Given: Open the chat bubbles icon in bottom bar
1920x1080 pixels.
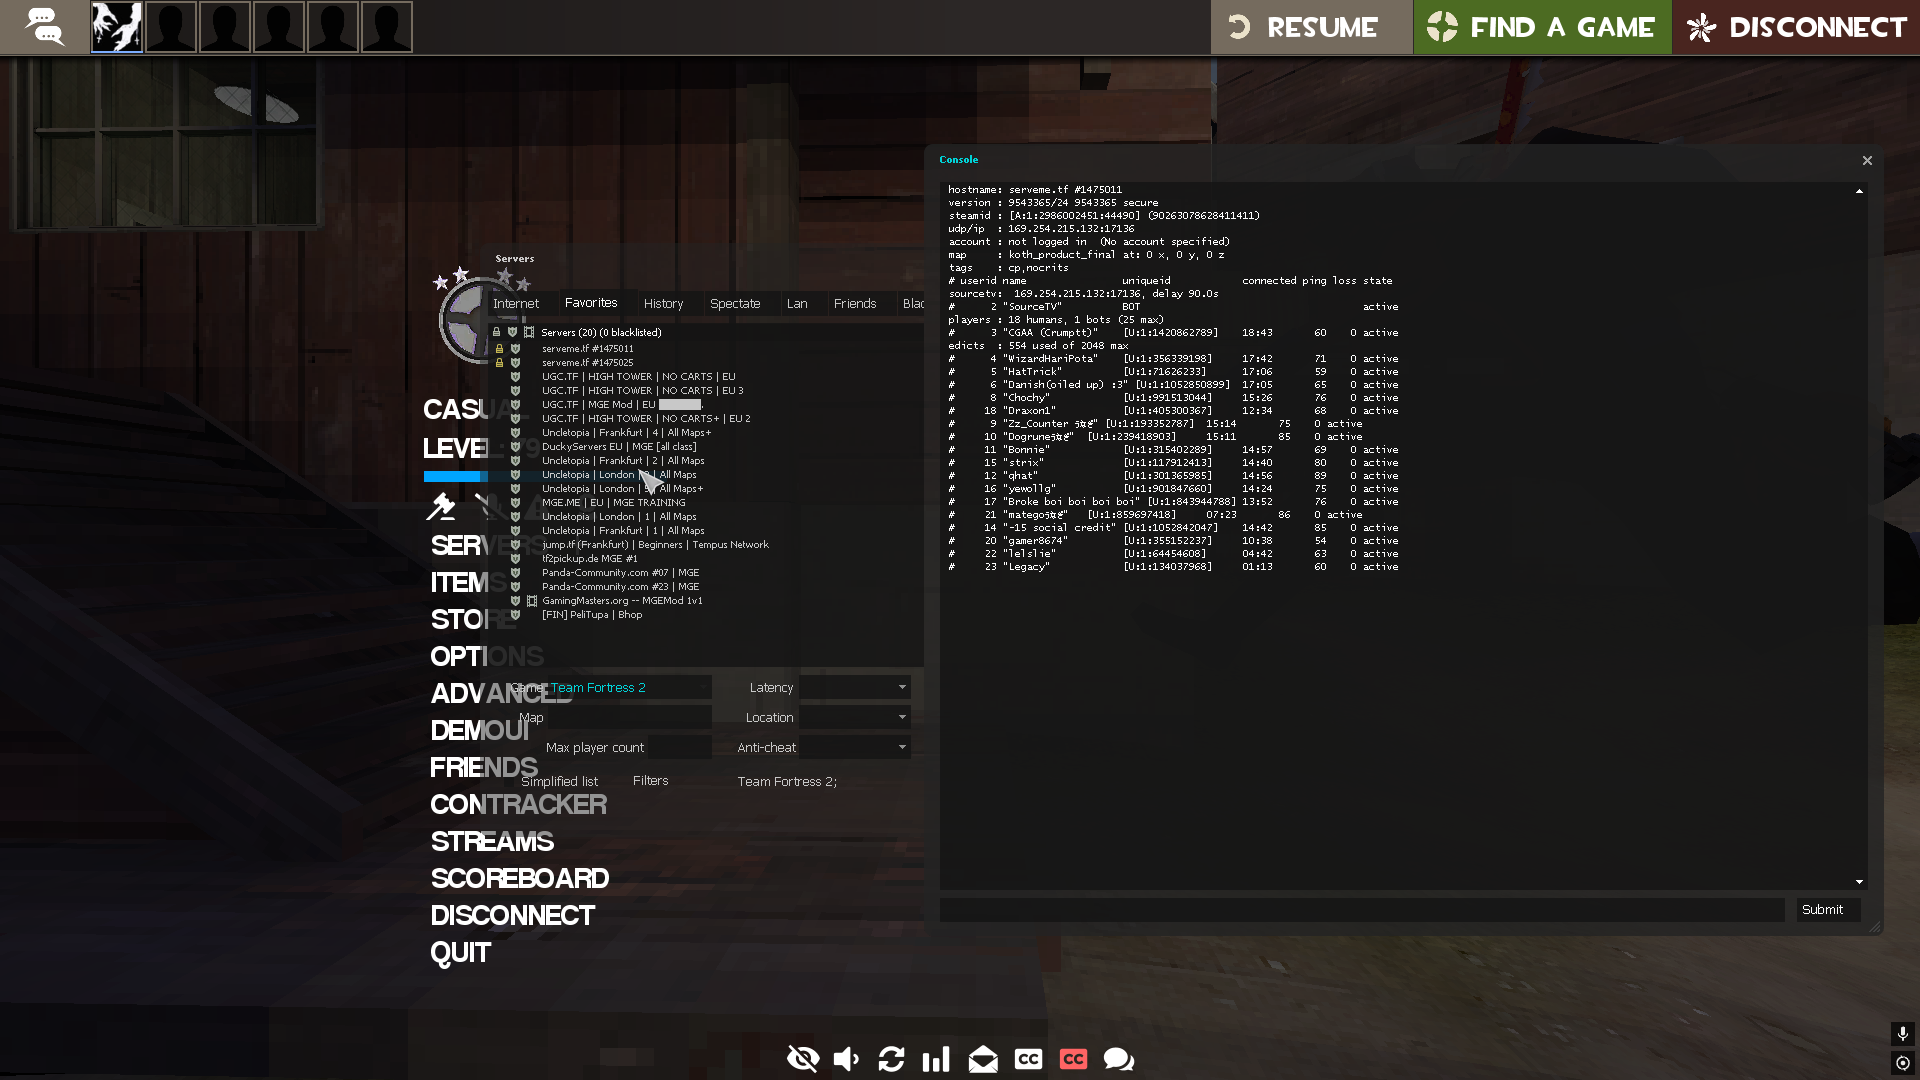Looking at the screenshot, I should [x=1118, y=1059].
